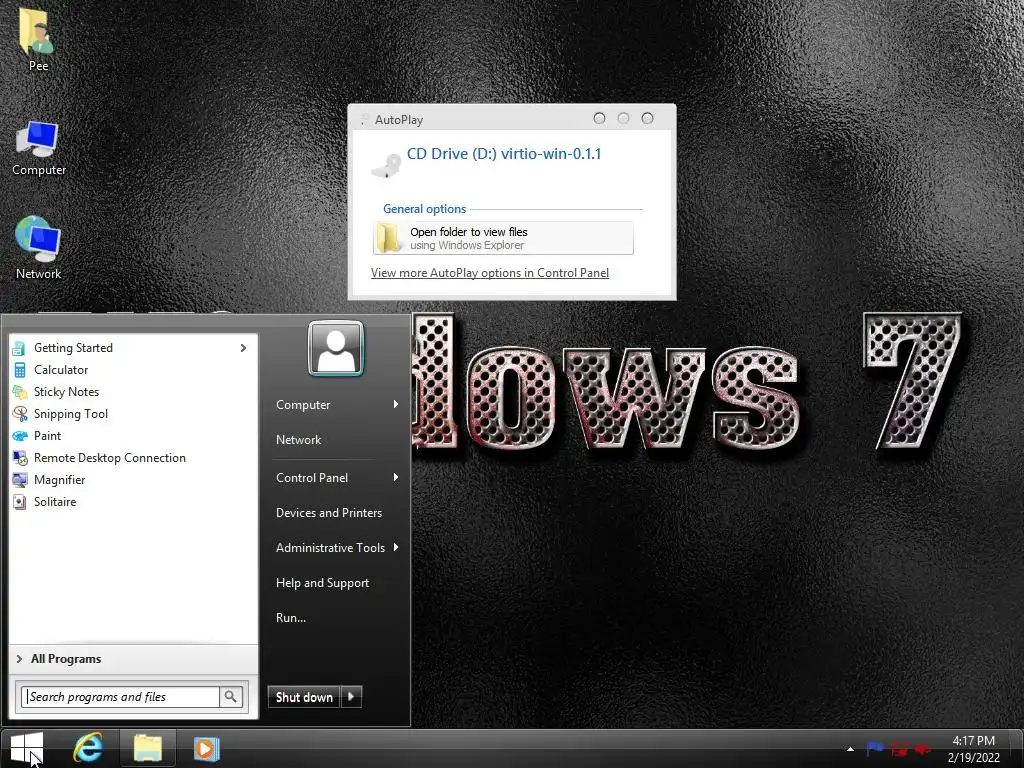Image resolution: width=1024 pixels, height=768 pixels.
Task: Open View more AutoPlay options link
Action: [490, 273]
